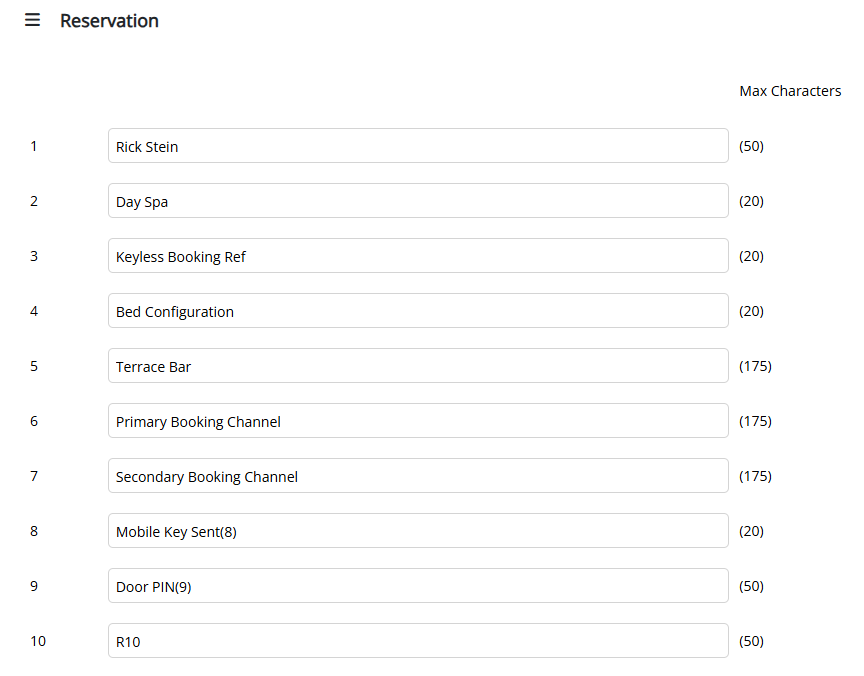
Task: Click the Rick Stein input field
Action: click(418, 146)
